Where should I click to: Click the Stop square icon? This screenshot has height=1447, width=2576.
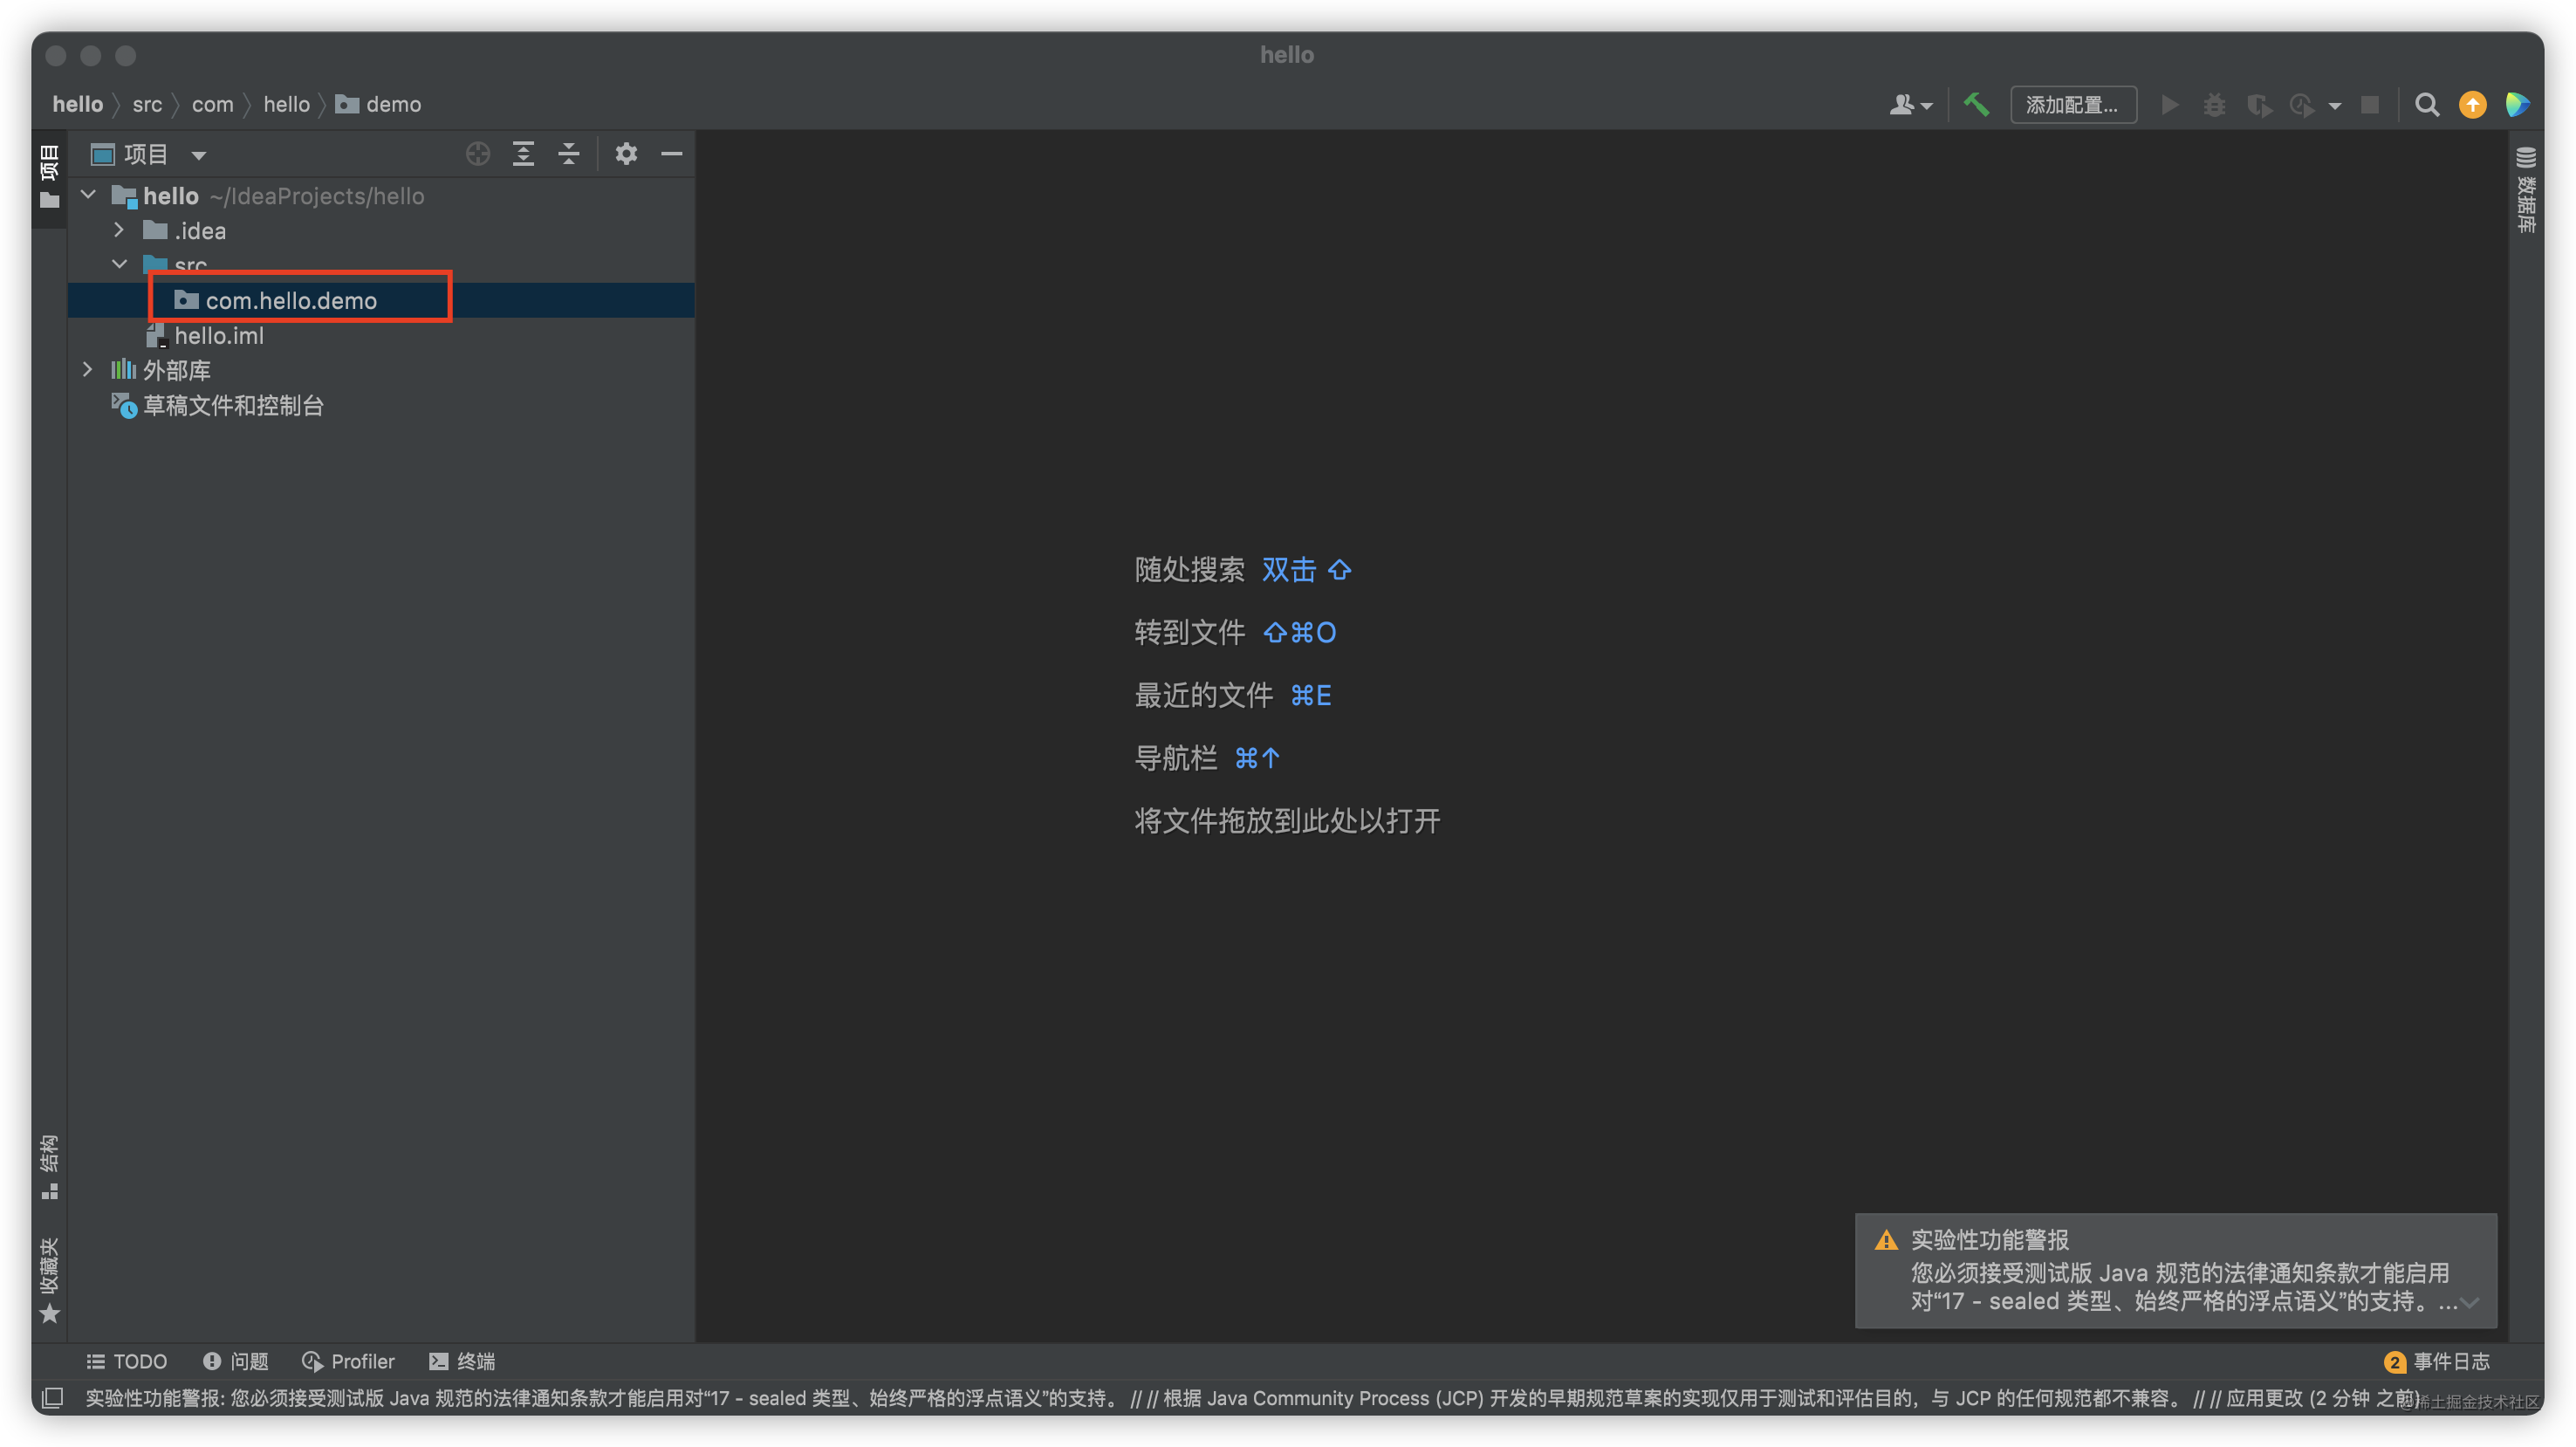click(2370, 105)
